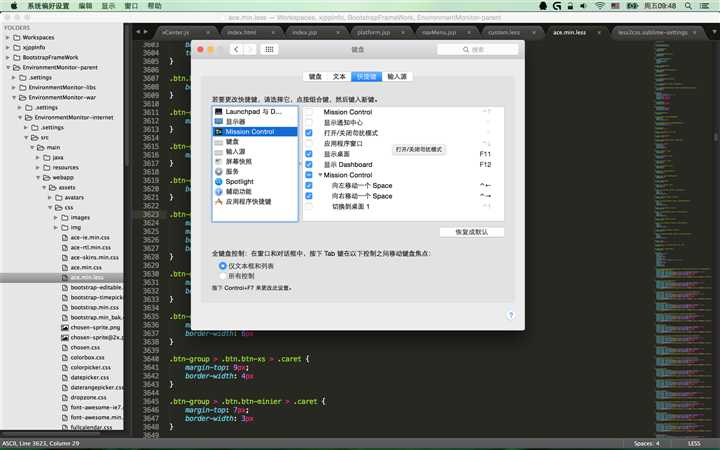Close the ace.min.less tab
The width and height of the screenshot is (720, 450).
599,33
